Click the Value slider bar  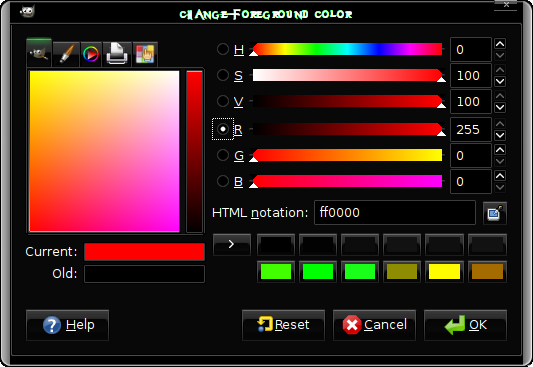point(347,101)
